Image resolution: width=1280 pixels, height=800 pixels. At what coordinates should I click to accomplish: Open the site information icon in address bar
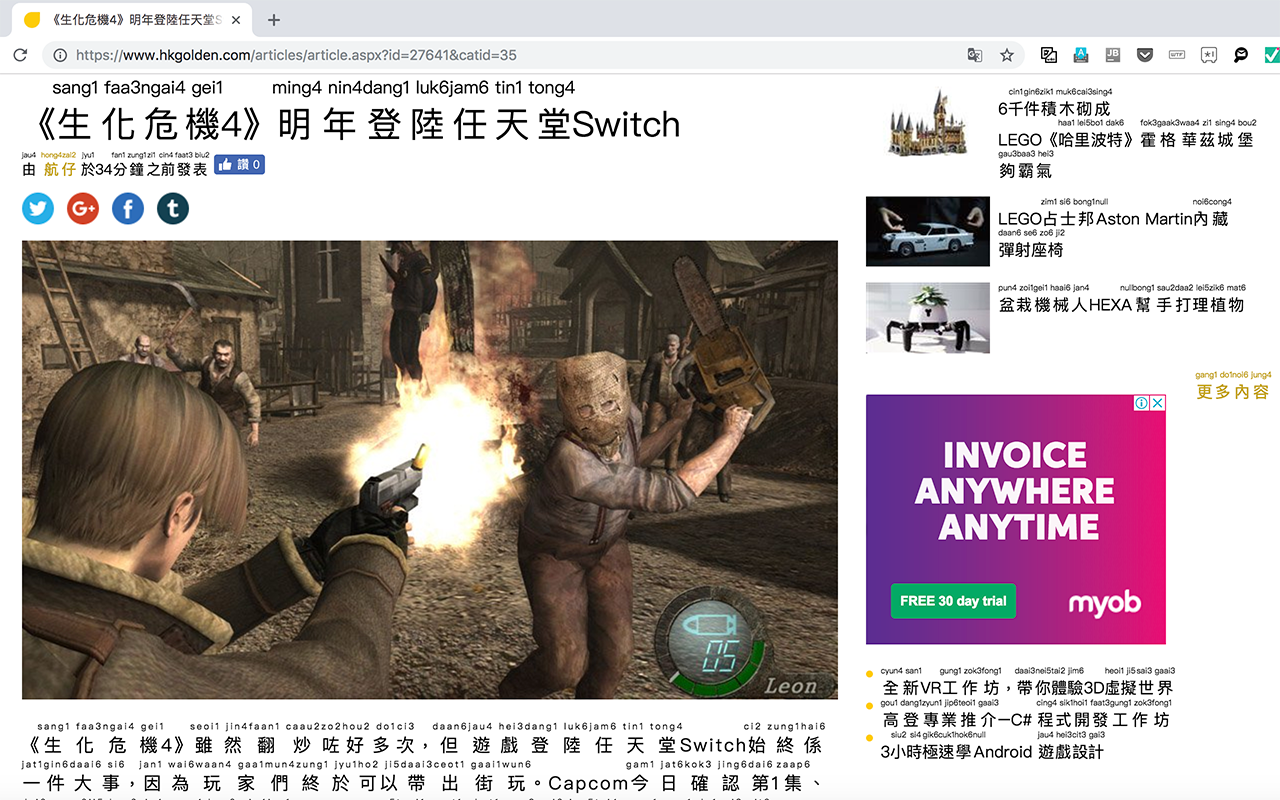tap(60, 56)
